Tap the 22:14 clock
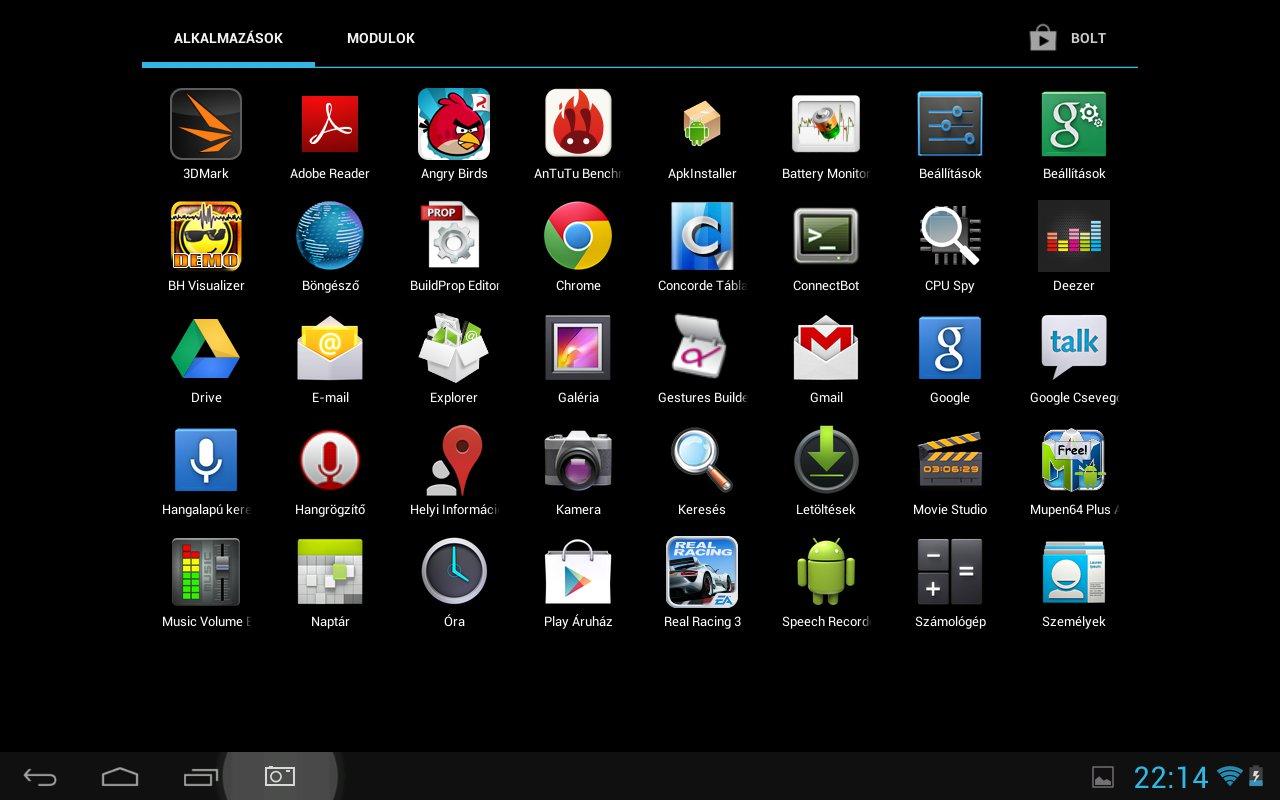This screenshot has height=800, width=1280. 1170,777
